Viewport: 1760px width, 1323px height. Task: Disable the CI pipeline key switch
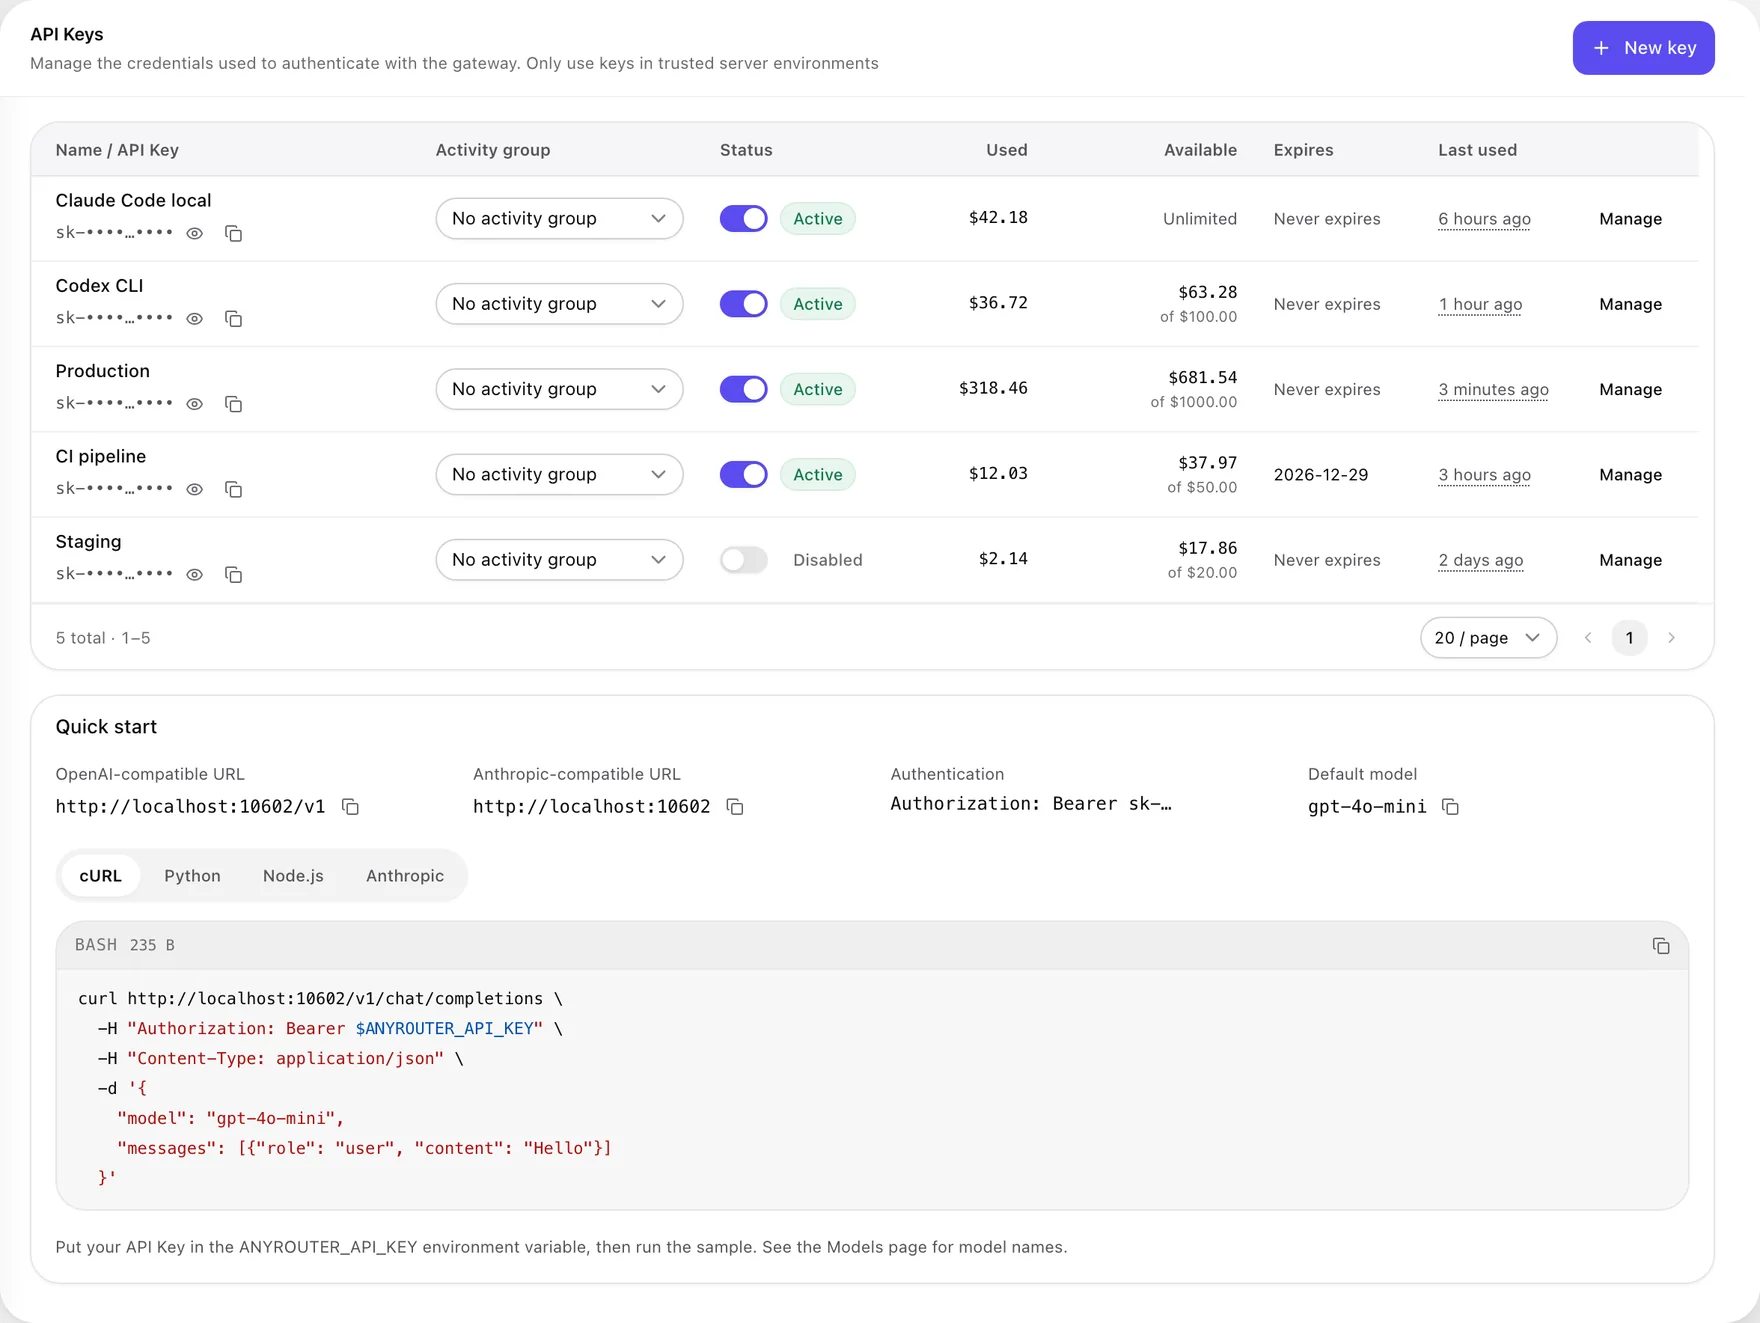744,474
